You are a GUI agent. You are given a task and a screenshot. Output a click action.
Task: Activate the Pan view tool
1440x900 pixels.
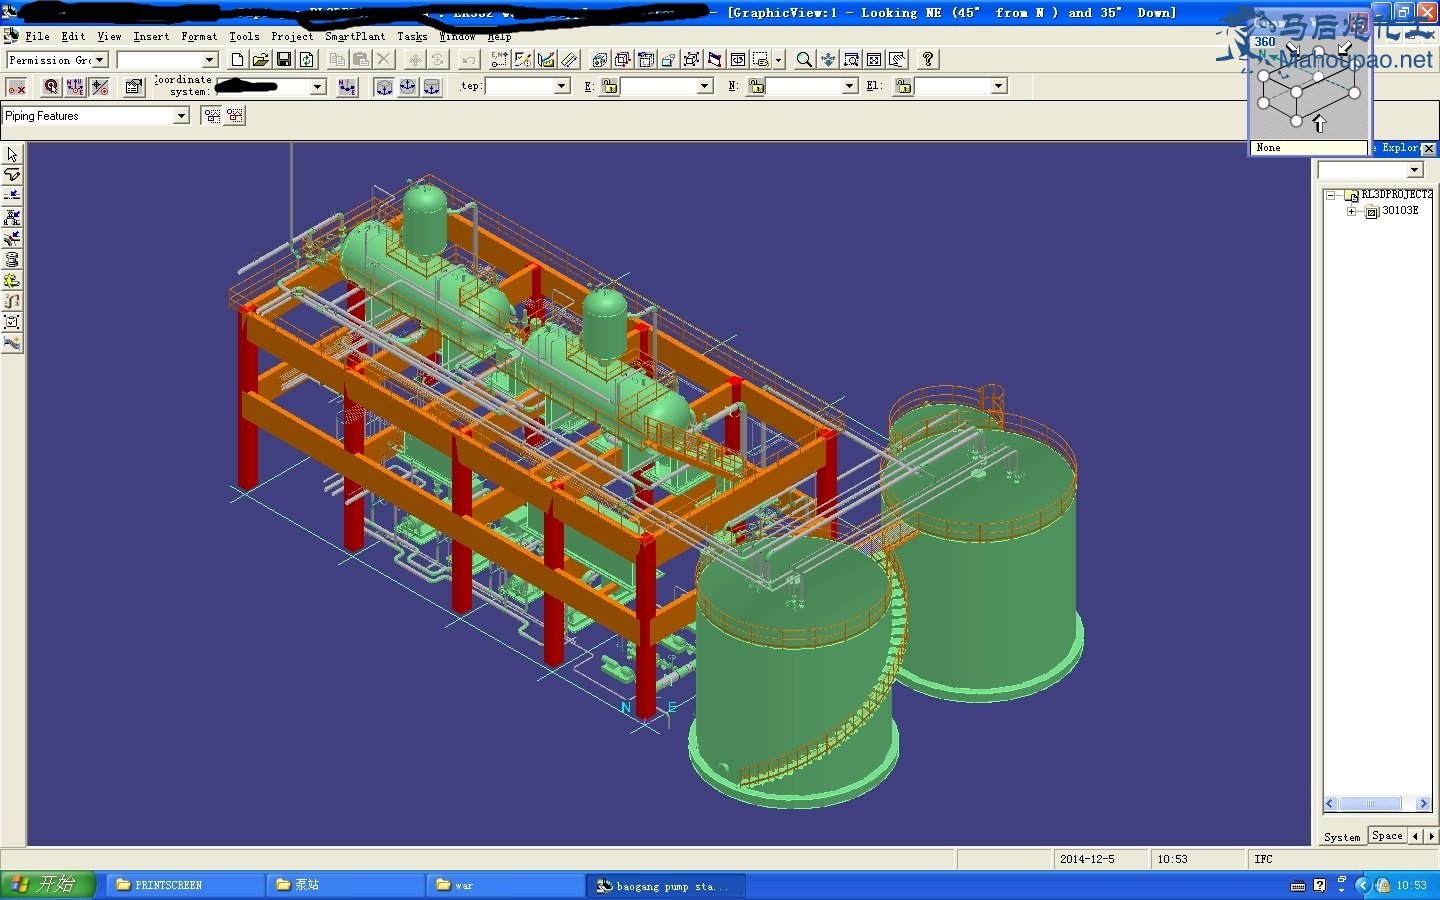tap(828, 60)
